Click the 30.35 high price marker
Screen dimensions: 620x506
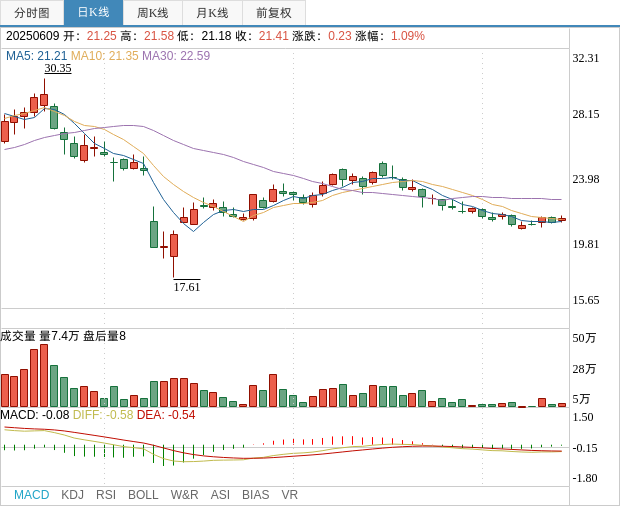point(58,69)
